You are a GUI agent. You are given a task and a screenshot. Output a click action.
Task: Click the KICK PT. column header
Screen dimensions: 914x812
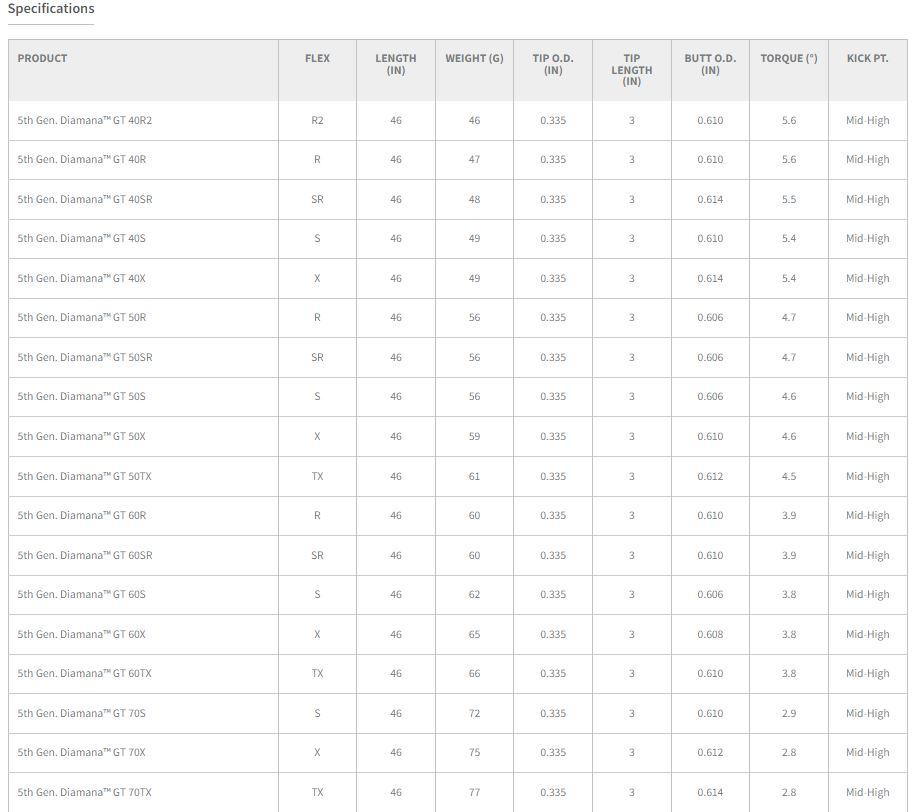pos(867,58)
